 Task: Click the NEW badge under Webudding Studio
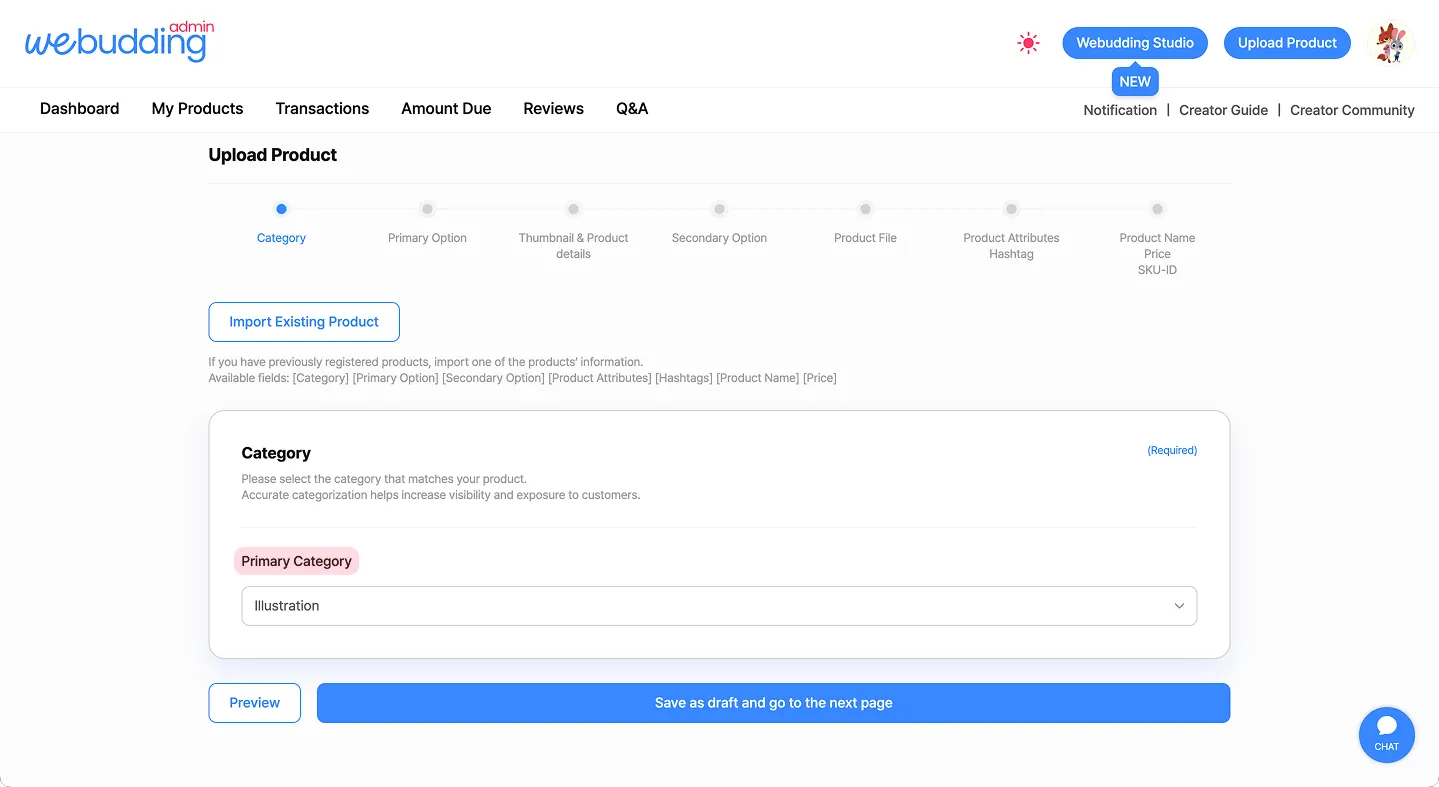(1134, 82)
